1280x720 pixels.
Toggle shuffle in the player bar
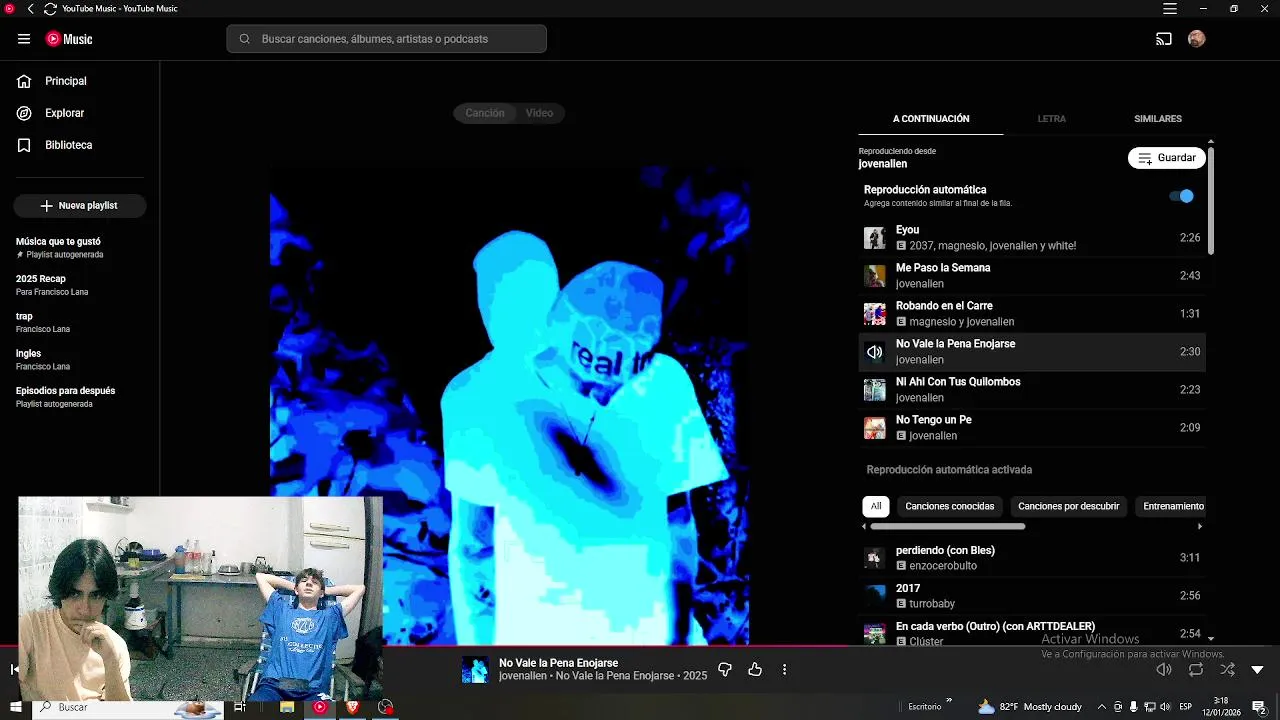tap(1227, 669)
